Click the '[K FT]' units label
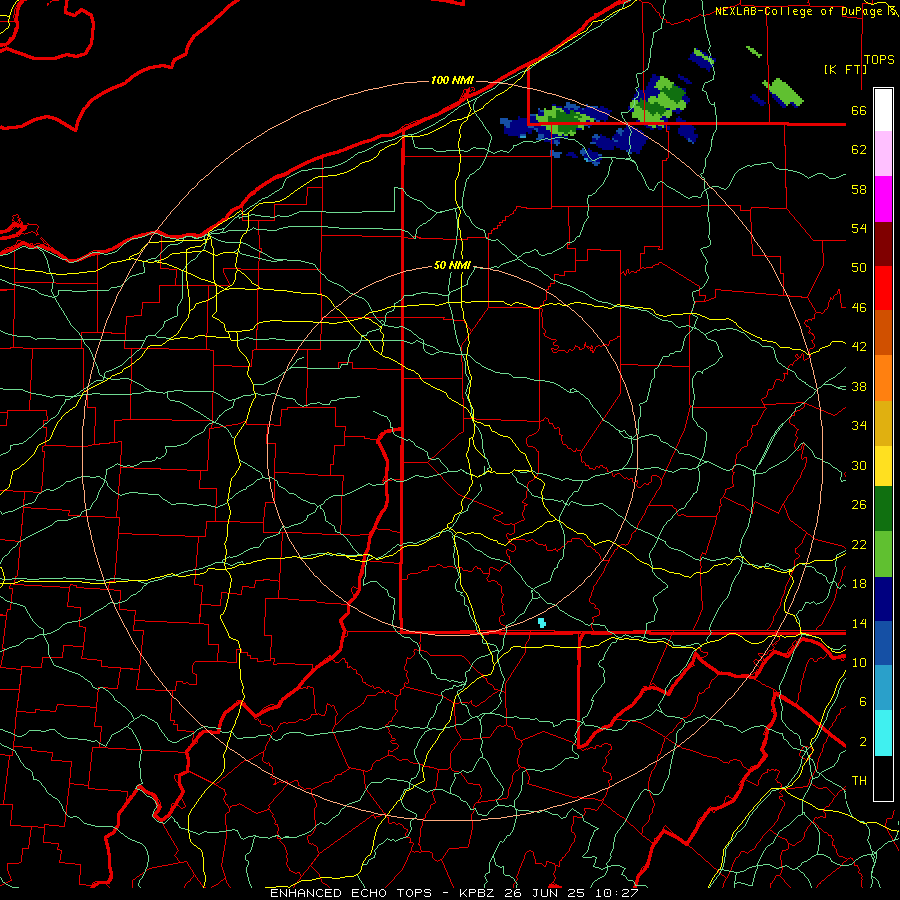This screenshot has height=900, width=900. tap(845, 69)
